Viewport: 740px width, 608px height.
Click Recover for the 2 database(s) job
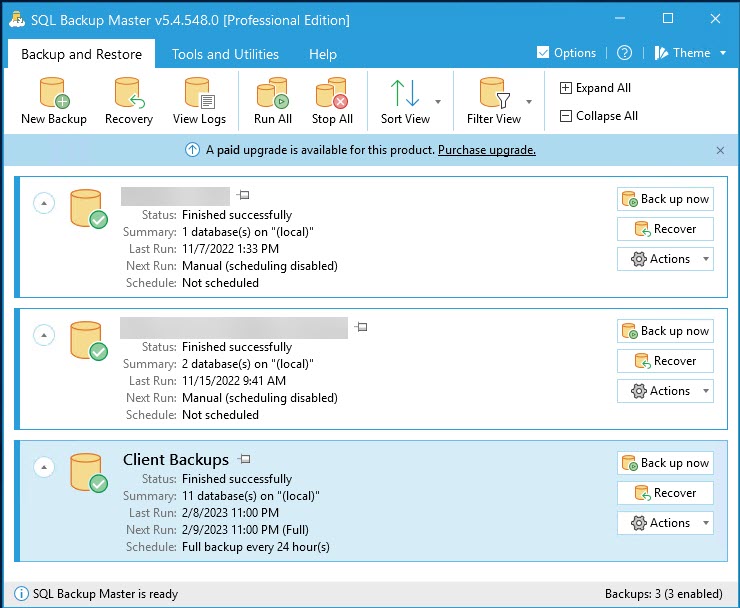(x=665, y=361)
